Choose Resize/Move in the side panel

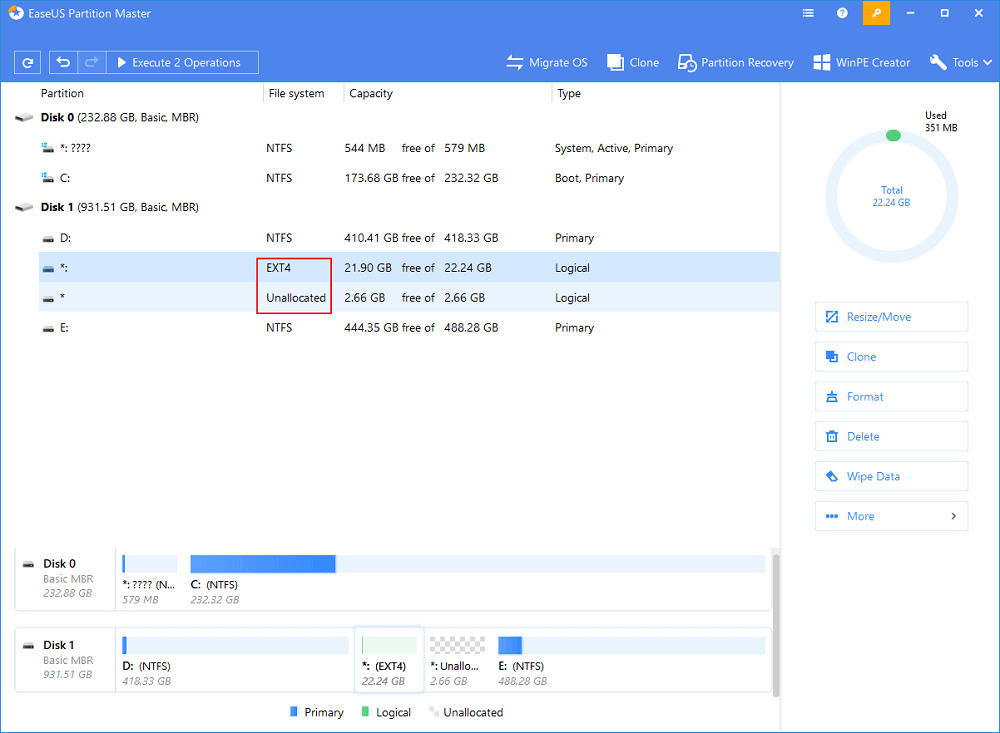click(891, 317)
